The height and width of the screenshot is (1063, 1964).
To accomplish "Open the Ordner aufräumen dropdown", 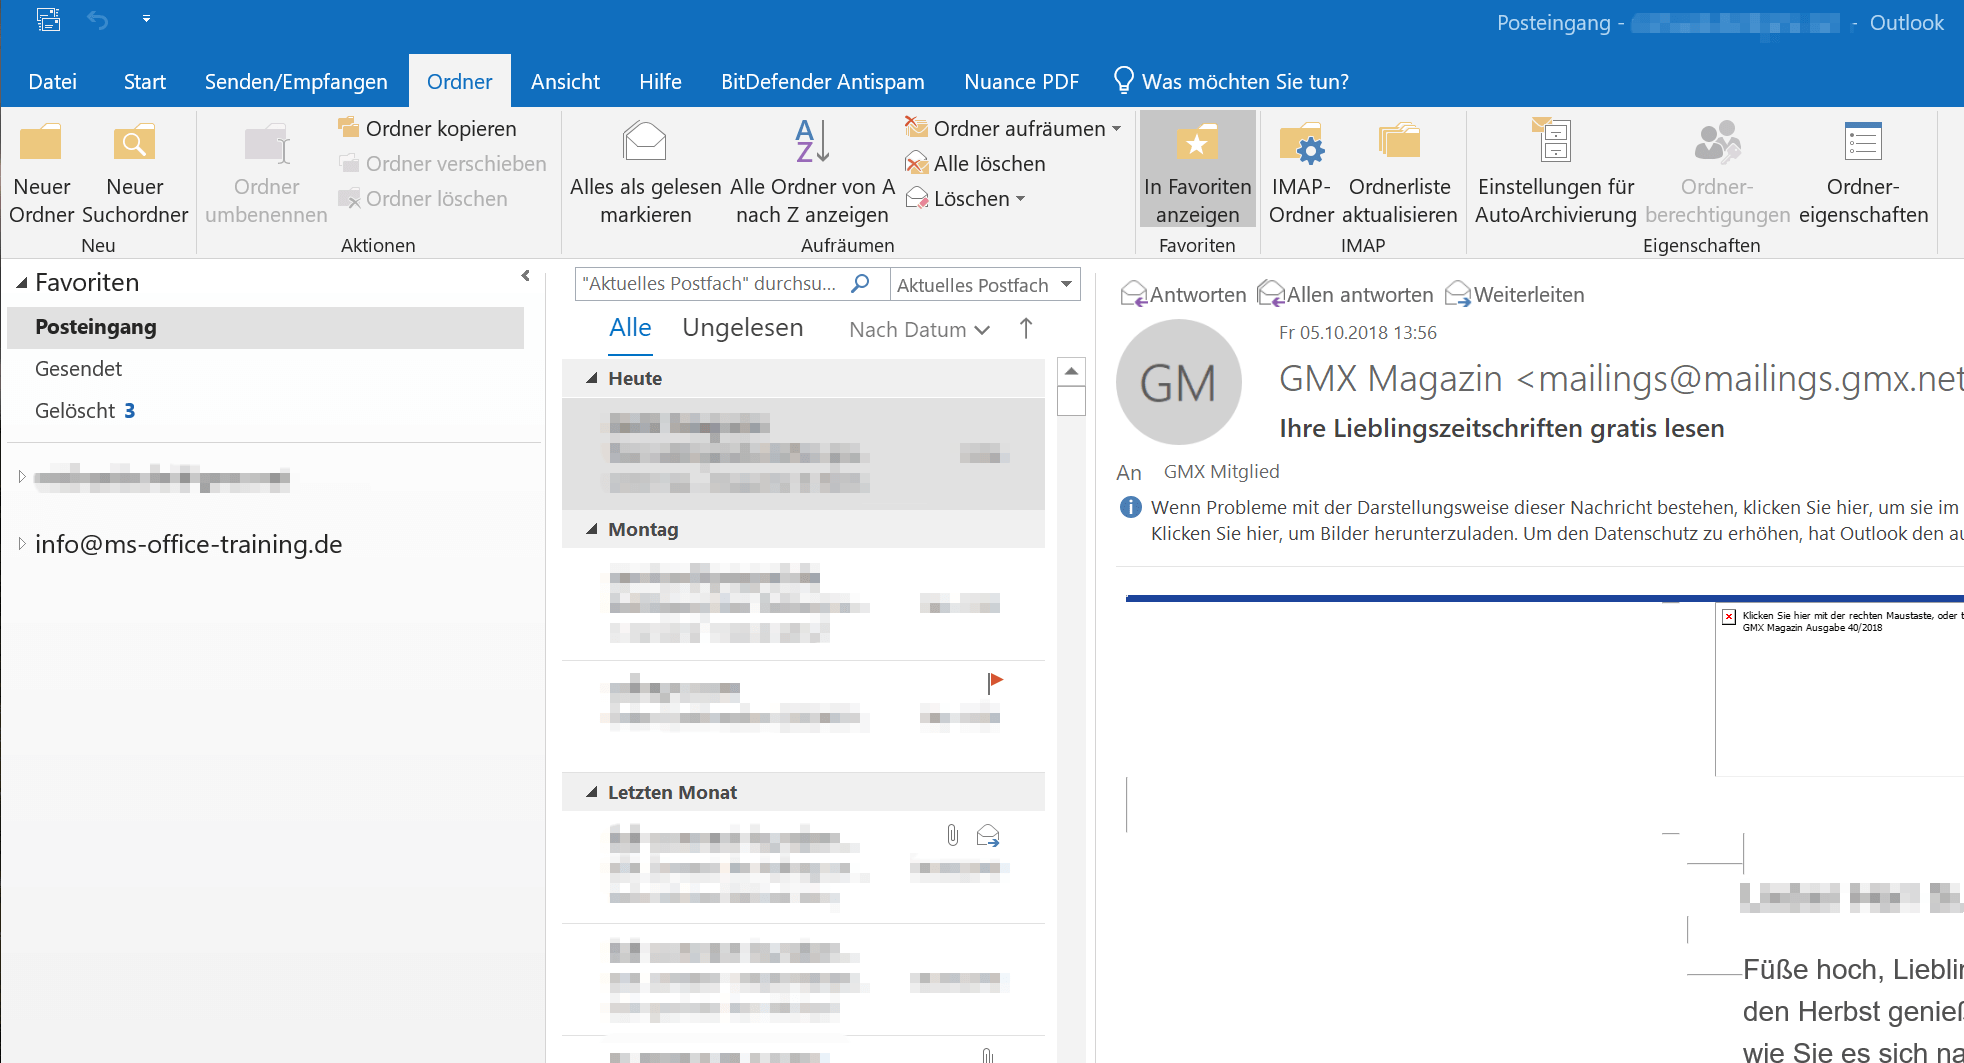I will coord(1115,129).
